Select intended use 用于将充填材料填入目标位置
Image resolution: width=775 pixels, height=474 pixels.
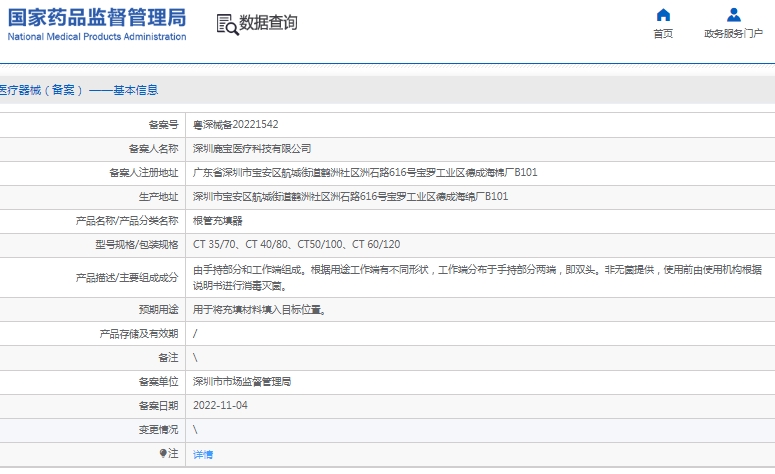tap(259, 310)
